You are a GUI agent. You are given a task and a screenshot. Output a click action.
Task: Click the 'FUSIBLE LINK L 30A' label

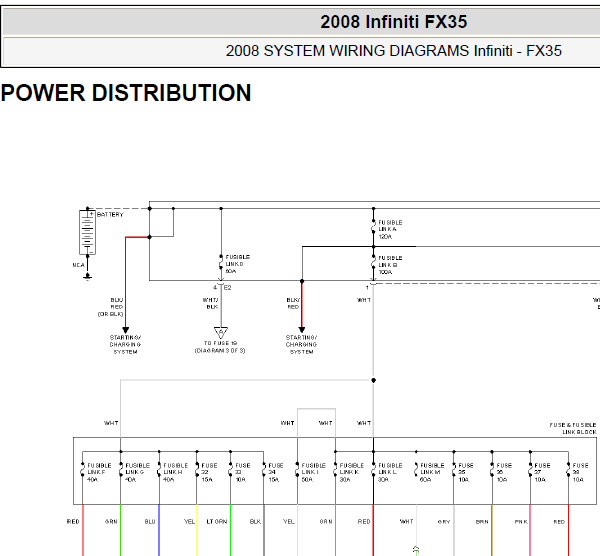tap(390, 472)
